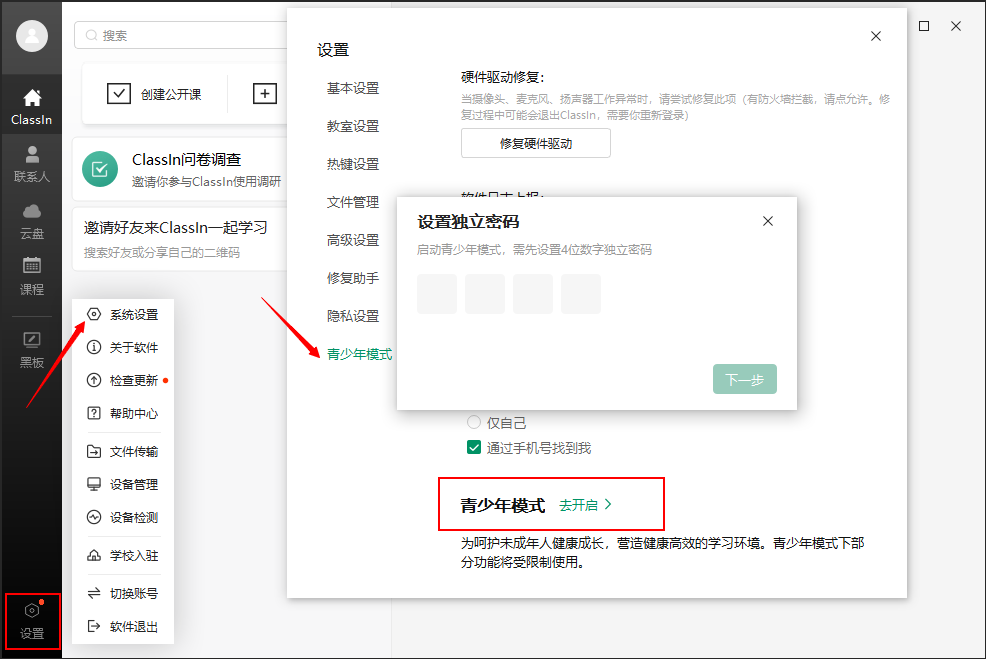Choose 软件退出 menu entry text
The width and height of the screenshot is (986, 659).
point(134,627)
